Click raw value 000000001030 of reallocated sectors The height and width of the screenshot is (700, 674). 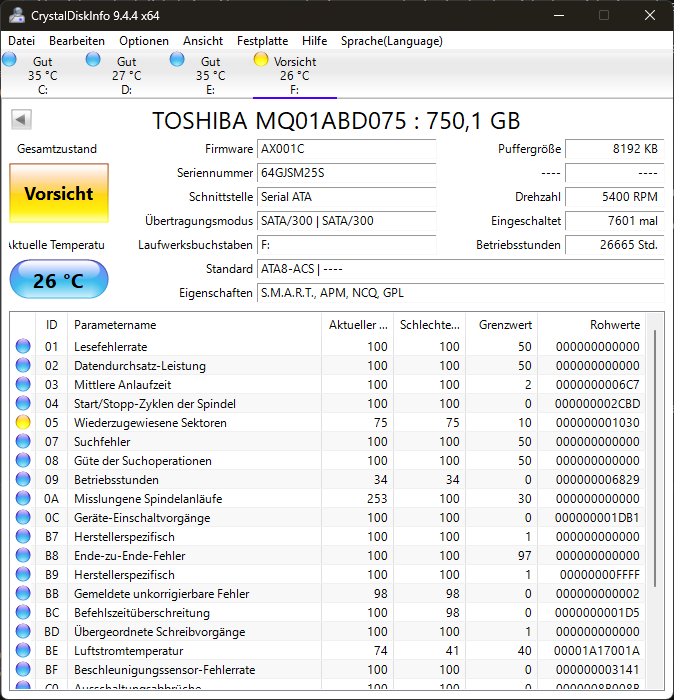[x=597, y=422]
